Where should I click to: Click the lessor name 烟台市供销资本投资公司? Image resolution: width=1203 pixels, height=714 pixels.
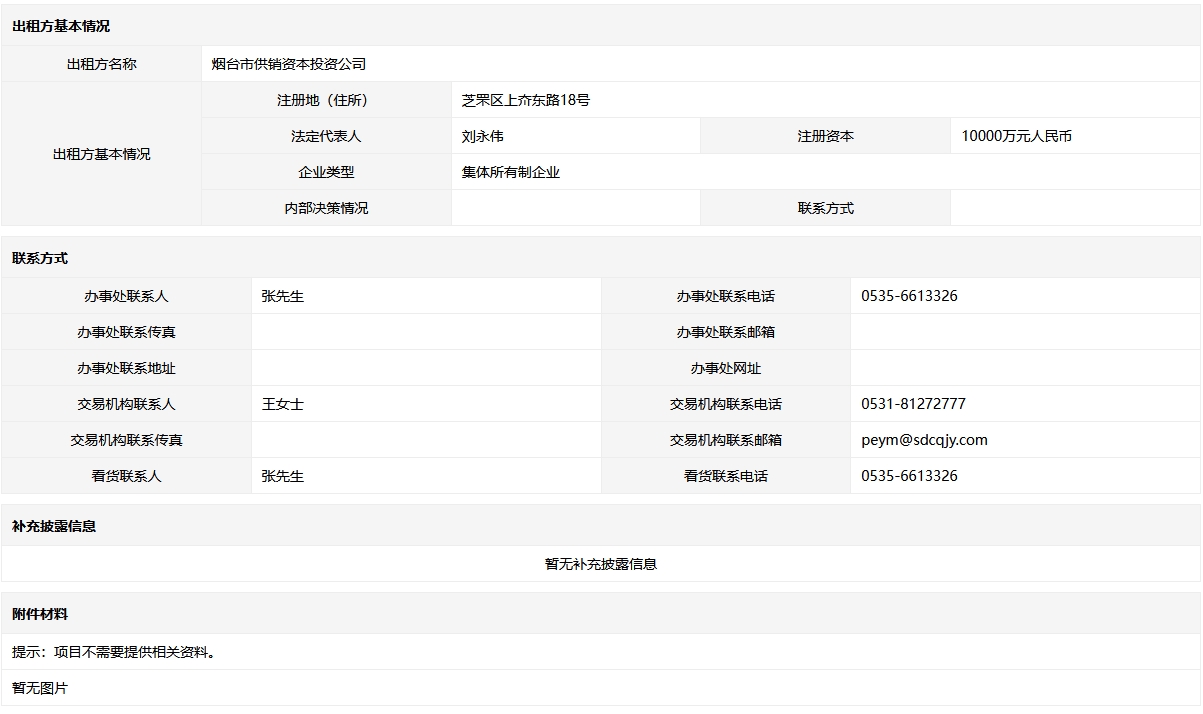point(289,64)
